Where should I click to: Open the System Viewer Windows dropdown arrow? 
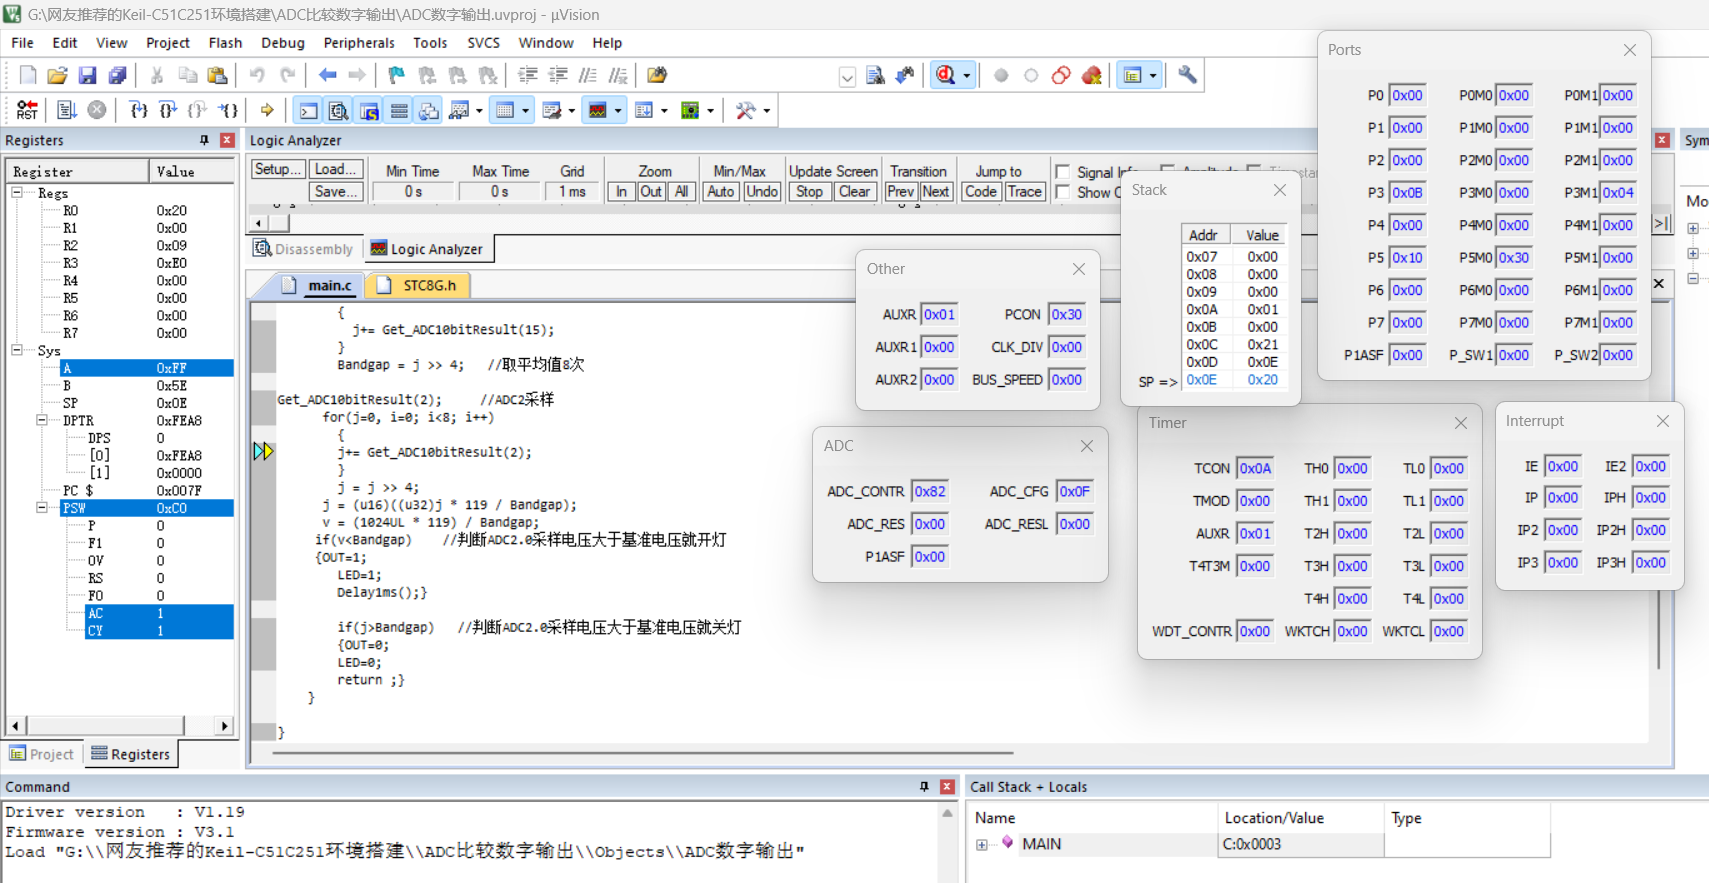click(x=711, y=110)
